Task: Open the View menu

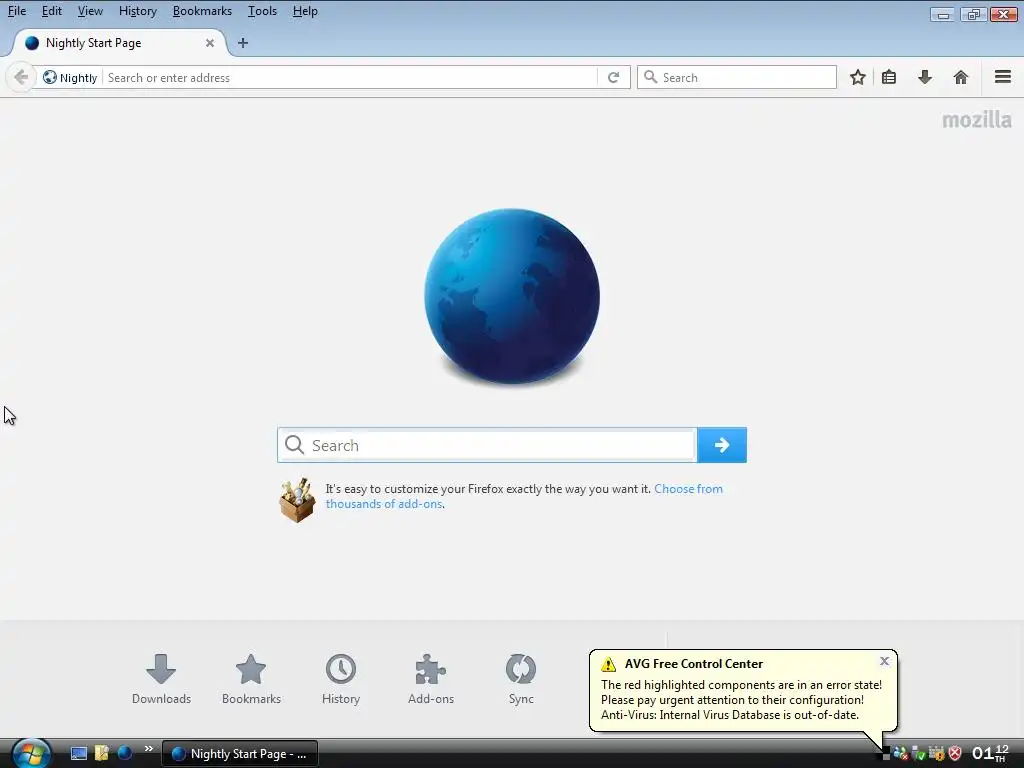Action: point(90,11)
